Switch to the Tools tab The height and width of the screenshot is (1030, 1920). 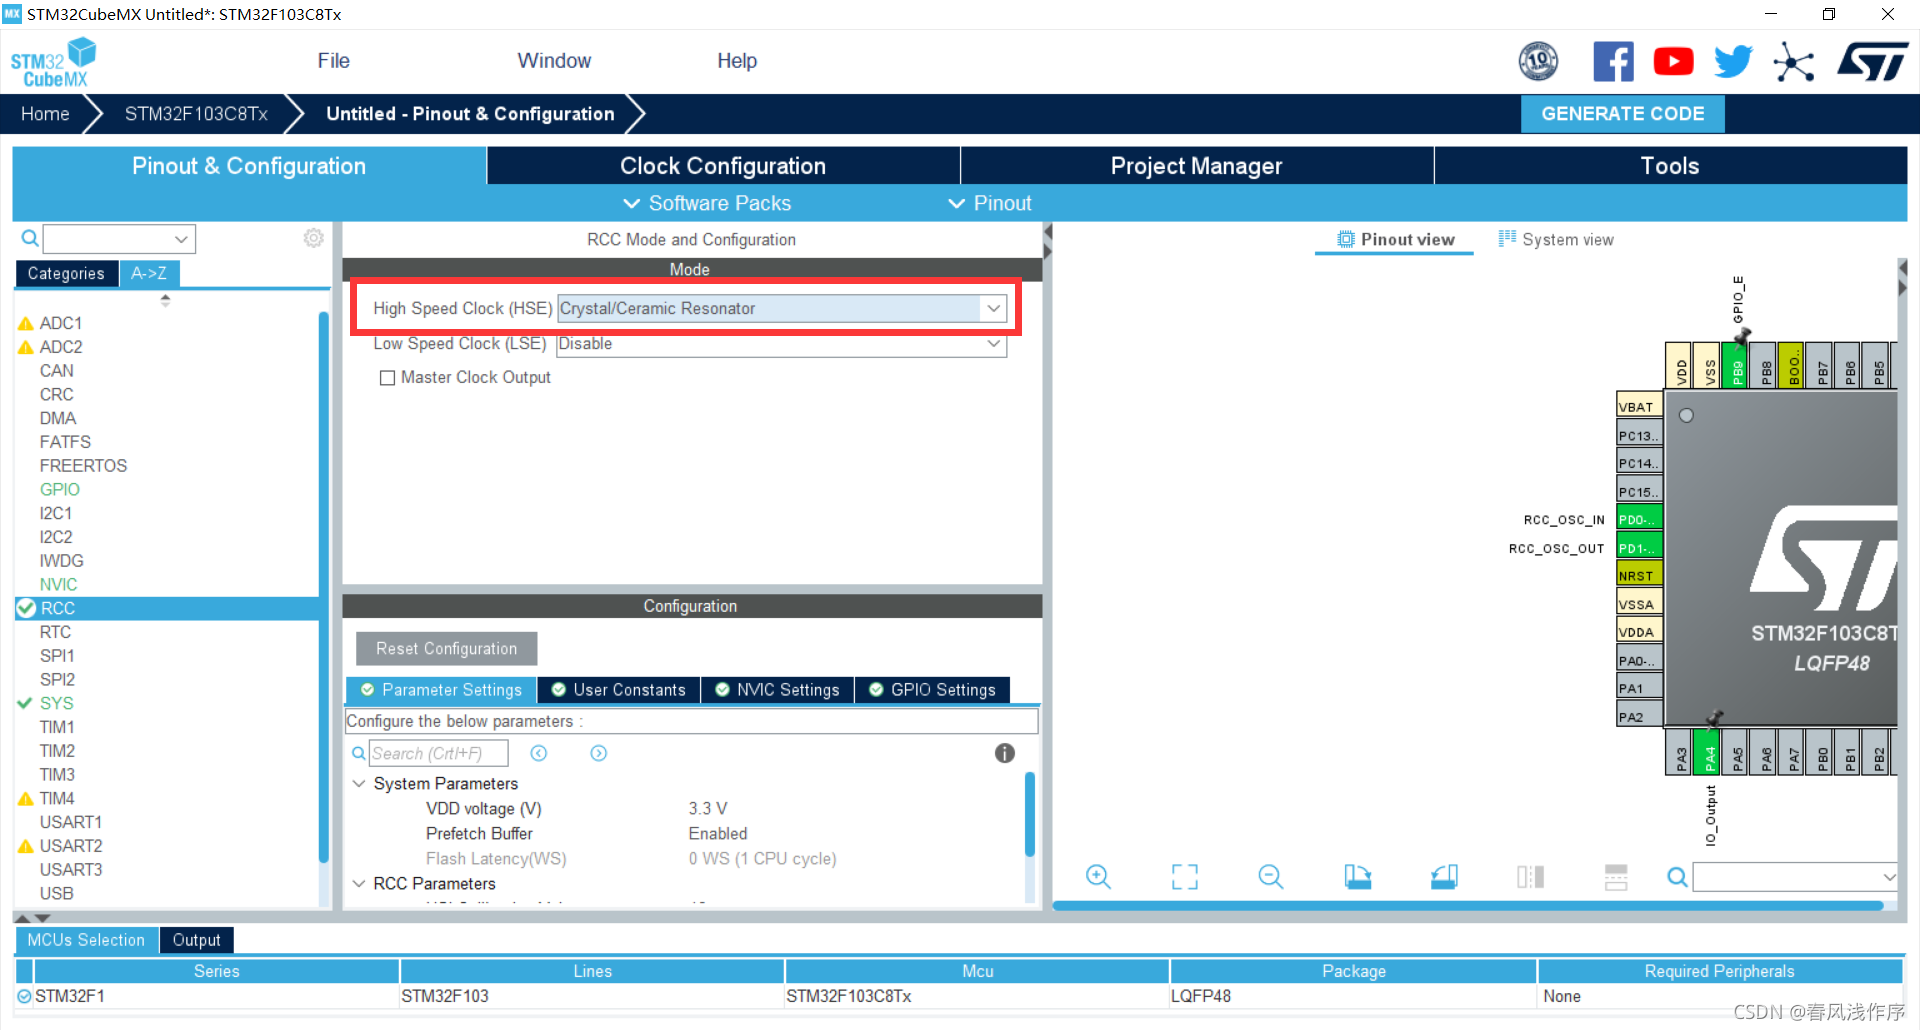click(1670, 166)
